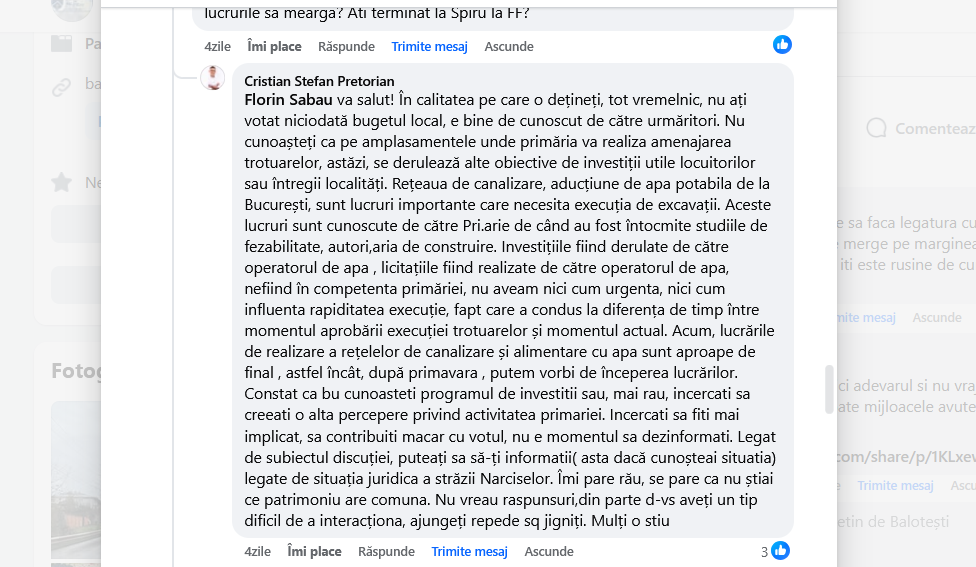Click the chain link icon in left sidebar
Screen dimensions: 976x567
pyautogui.click(x=62, y=87)
